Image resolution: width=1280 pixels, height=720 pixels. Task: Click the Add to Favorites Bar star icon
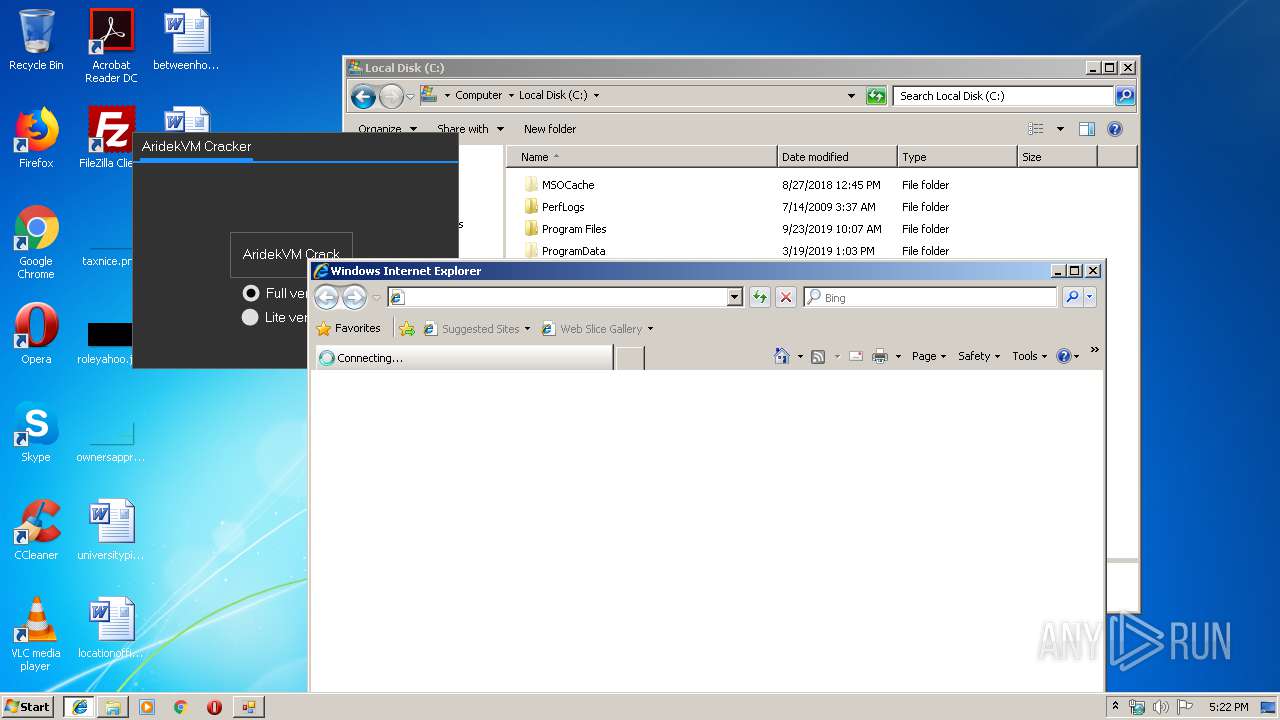click(x=406, y=328)
